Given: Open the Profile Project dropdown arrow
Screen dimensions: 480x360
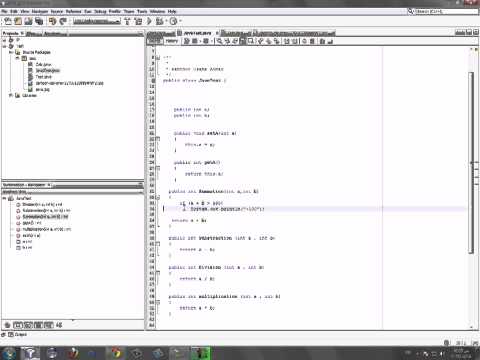Looking at the screenshot, I should coord(180,21).
